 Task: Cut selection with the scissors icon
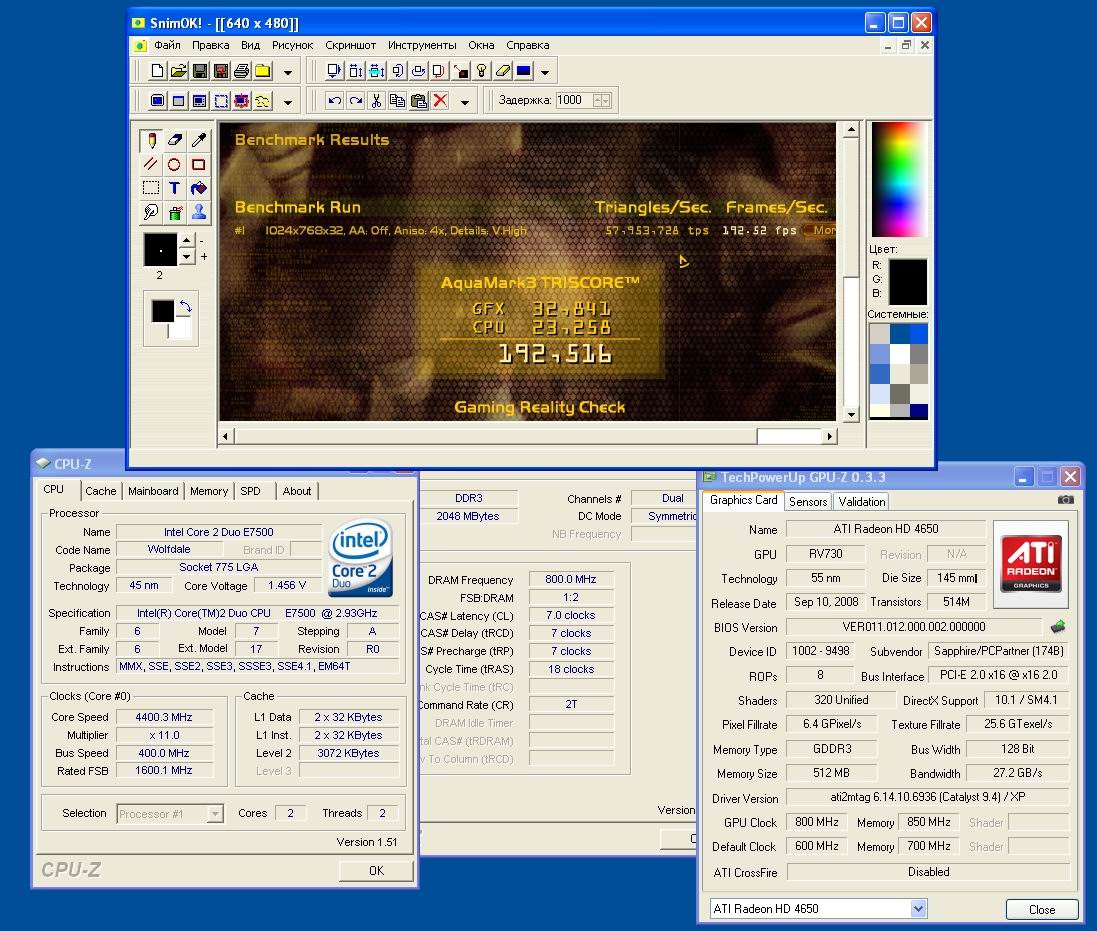[x=376, y=101]
